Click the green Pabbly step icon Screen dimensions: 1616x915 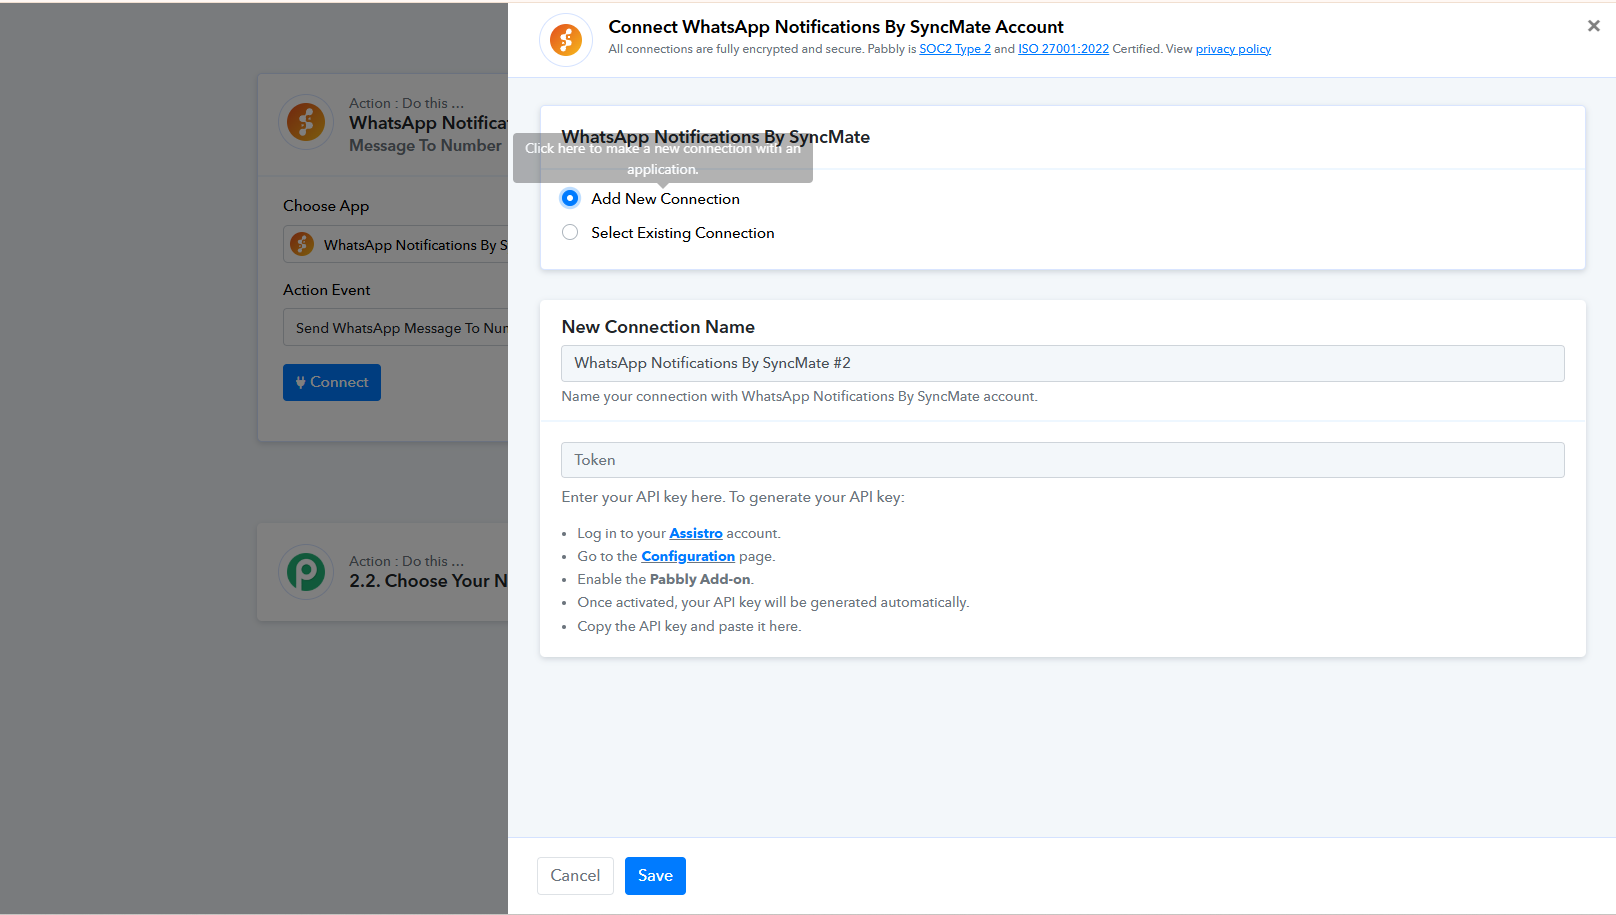pos(306,572)
